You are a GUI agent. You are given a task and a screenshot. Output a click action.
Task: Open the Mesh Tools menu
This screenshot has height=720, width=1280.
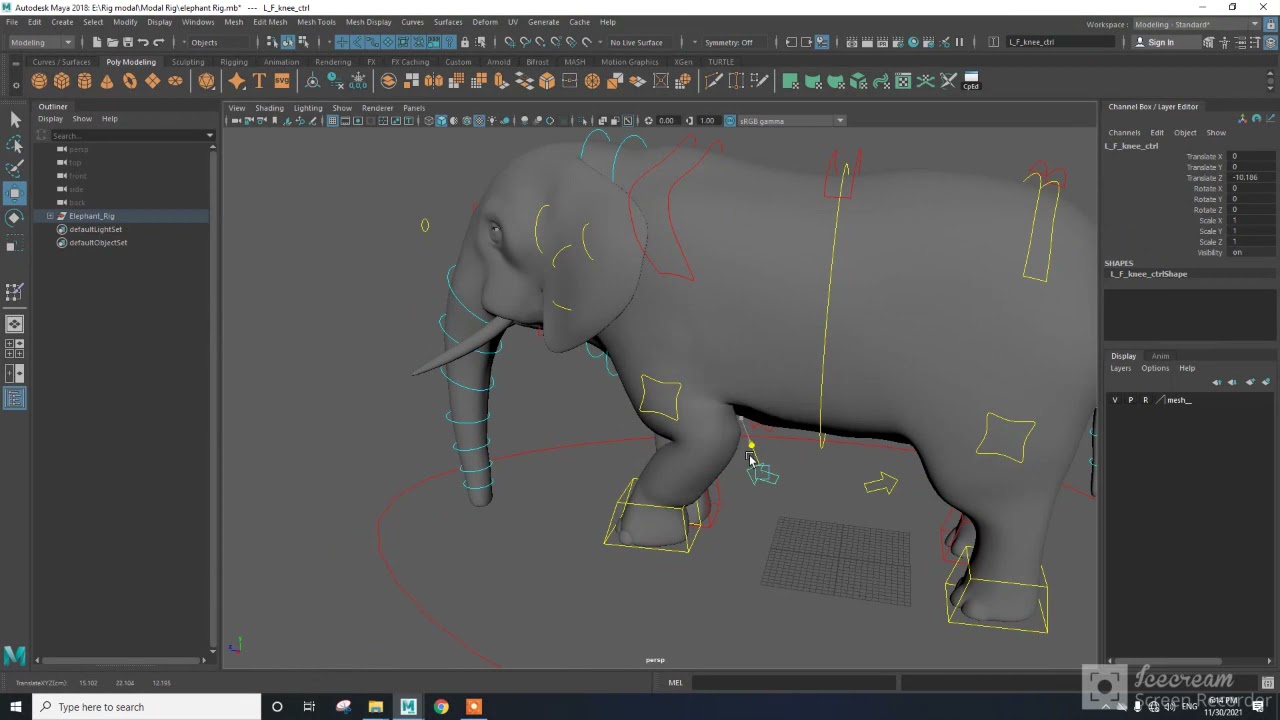[316, 22]
